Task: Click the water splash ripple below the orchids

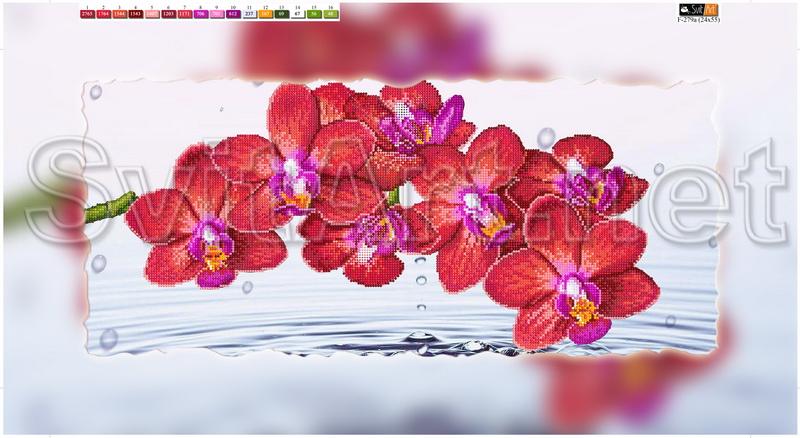Action: (420, 343)
